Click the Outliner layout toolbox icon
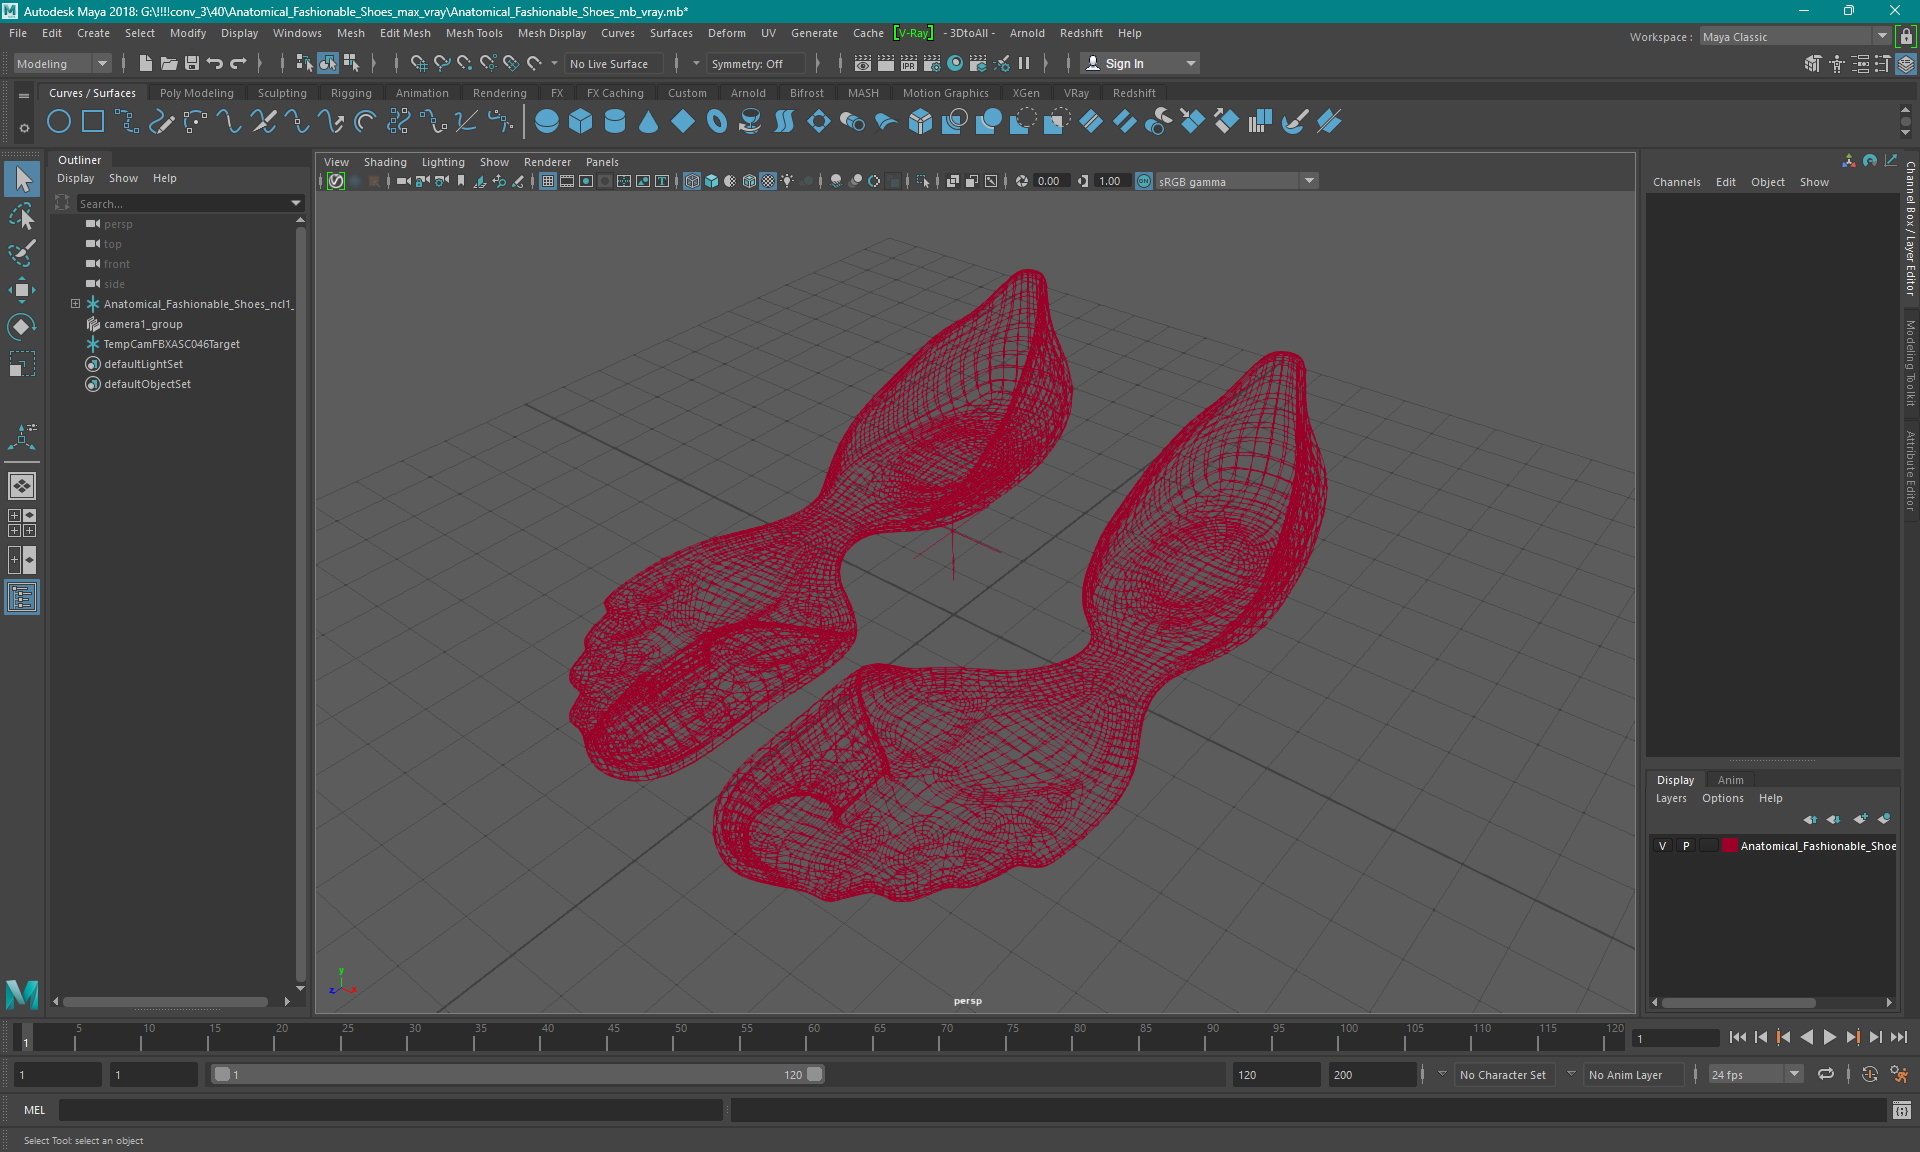Image resolution: width=1920 pixels, height=1152 pixels. pos(22,598)
